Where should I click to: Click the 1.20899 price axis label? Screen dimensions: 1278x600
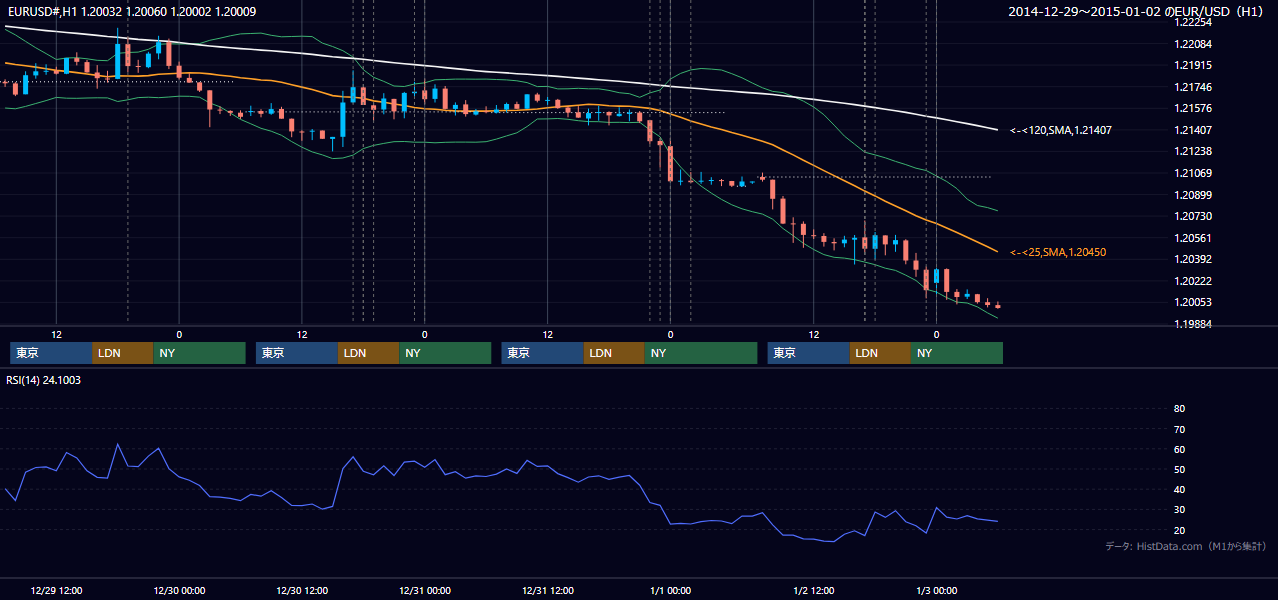pos(1193,195)
